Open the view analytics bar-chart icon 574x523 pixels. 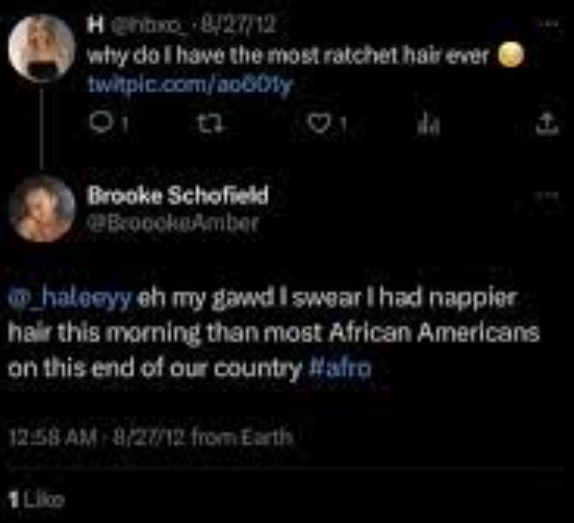point(429,124)
